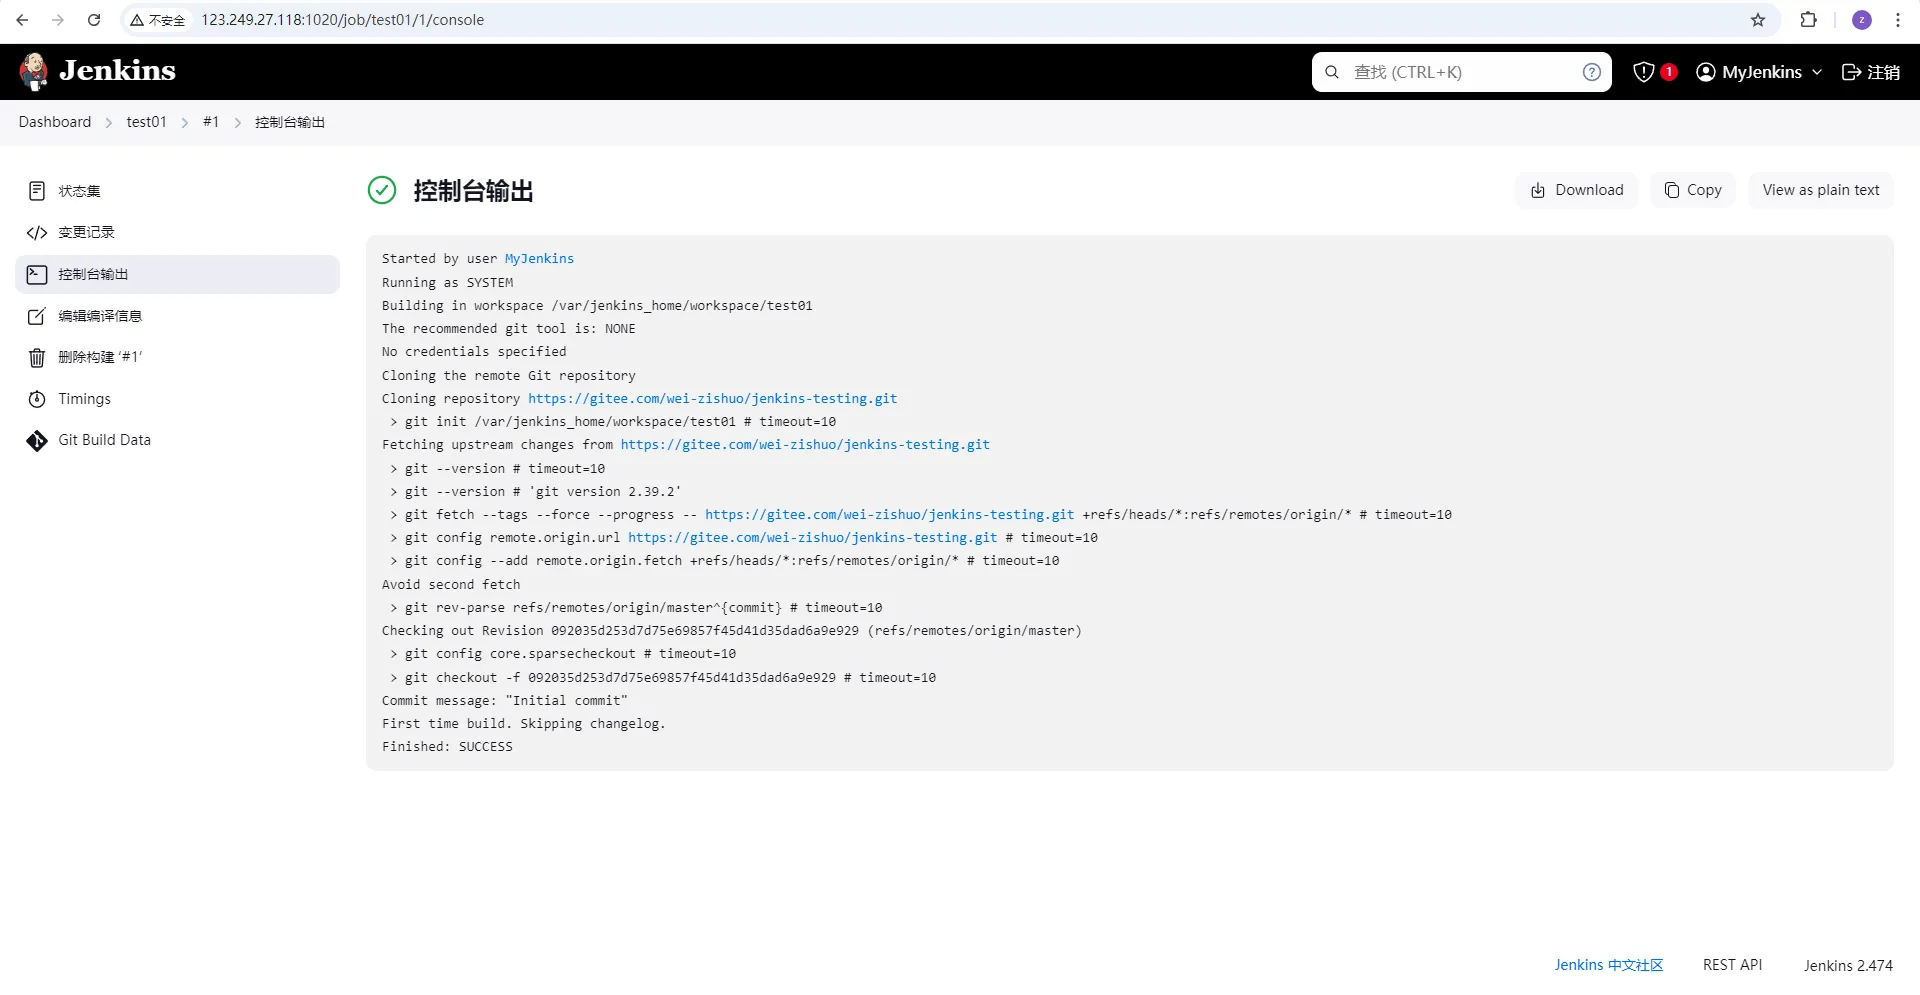Click the search help question-mark icon

click(1592, 72)
